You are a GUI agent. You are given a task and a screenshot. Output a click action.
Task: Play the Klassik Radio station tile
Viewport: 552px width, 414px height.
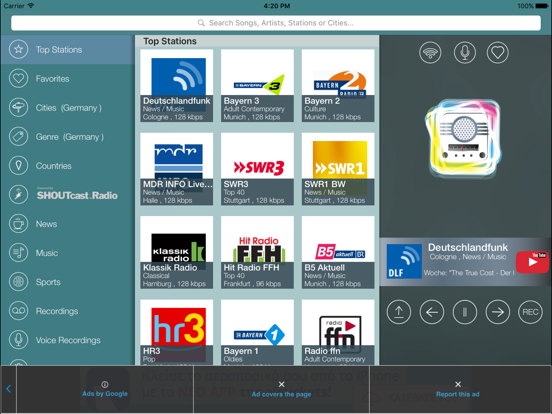point(177,252)
